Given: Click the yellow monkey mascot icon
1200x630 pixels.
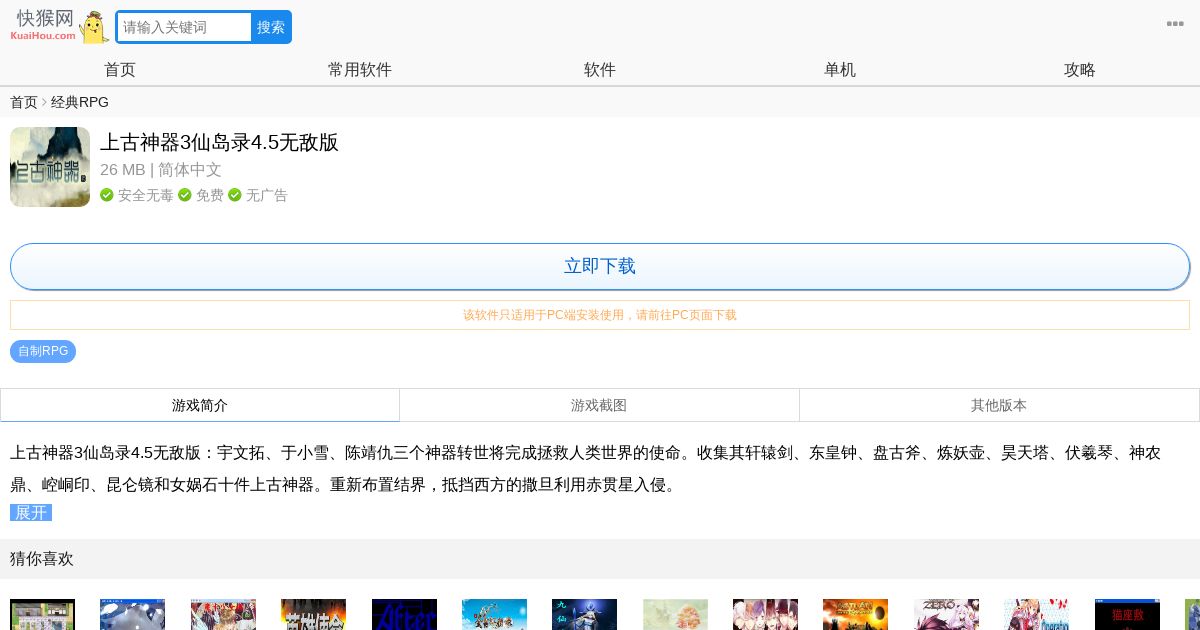Looking at the screenshot, I should click(94, 28).
